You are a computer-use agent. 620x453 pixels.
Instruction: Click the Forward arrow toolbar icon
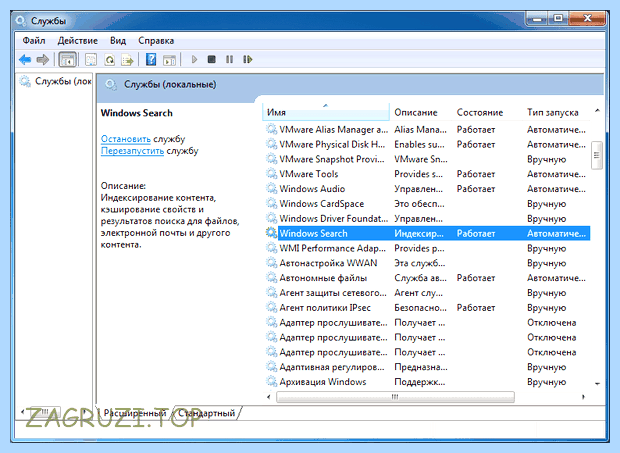(43, 60)
